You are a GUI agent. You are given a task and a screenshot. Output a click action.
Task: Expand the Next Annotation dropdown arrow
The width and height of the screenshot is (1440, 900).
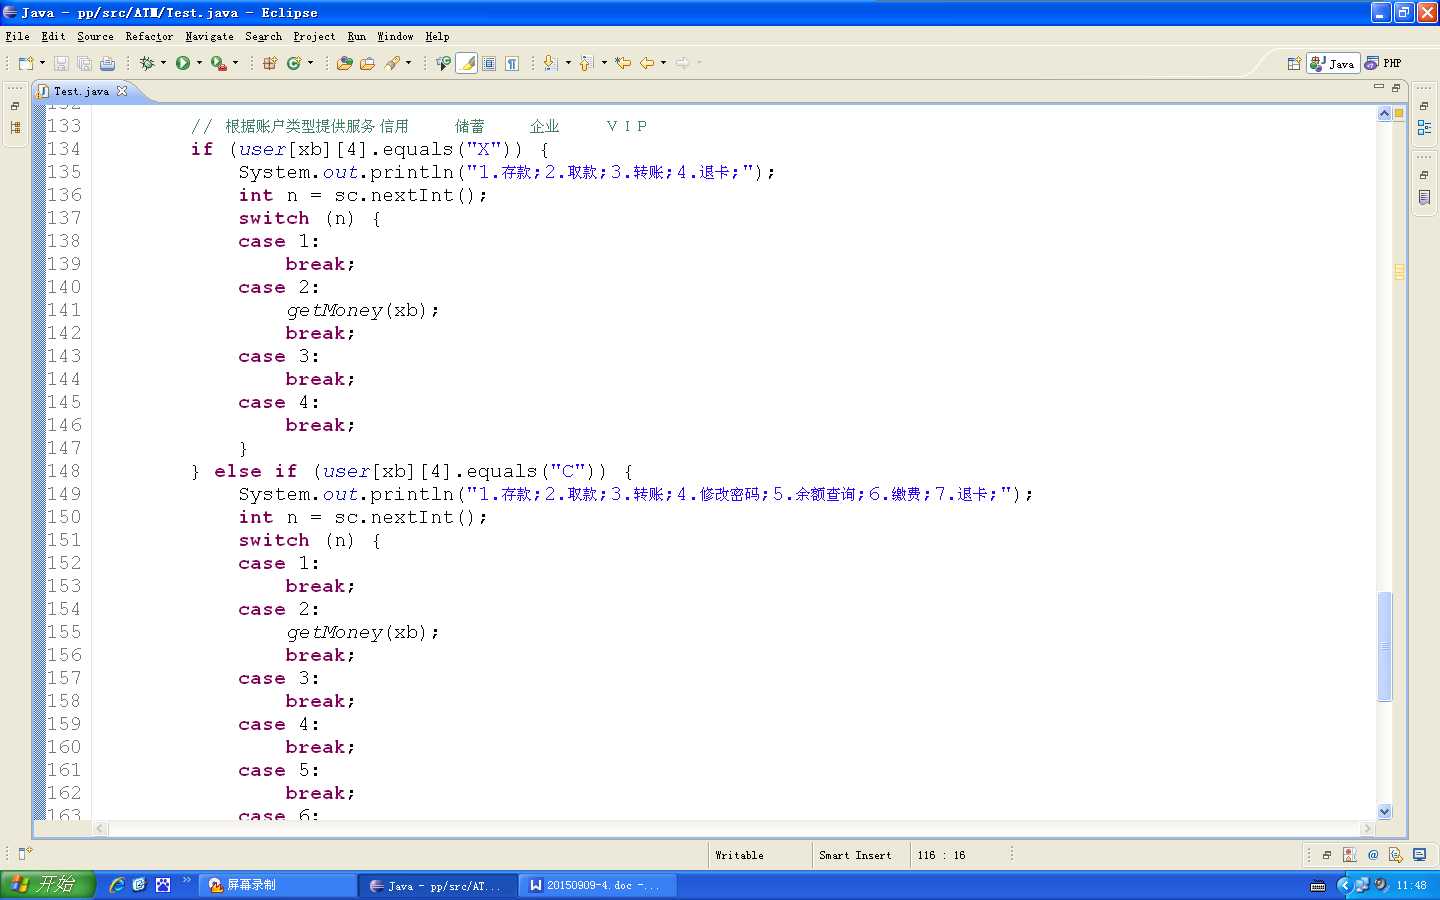568,63
